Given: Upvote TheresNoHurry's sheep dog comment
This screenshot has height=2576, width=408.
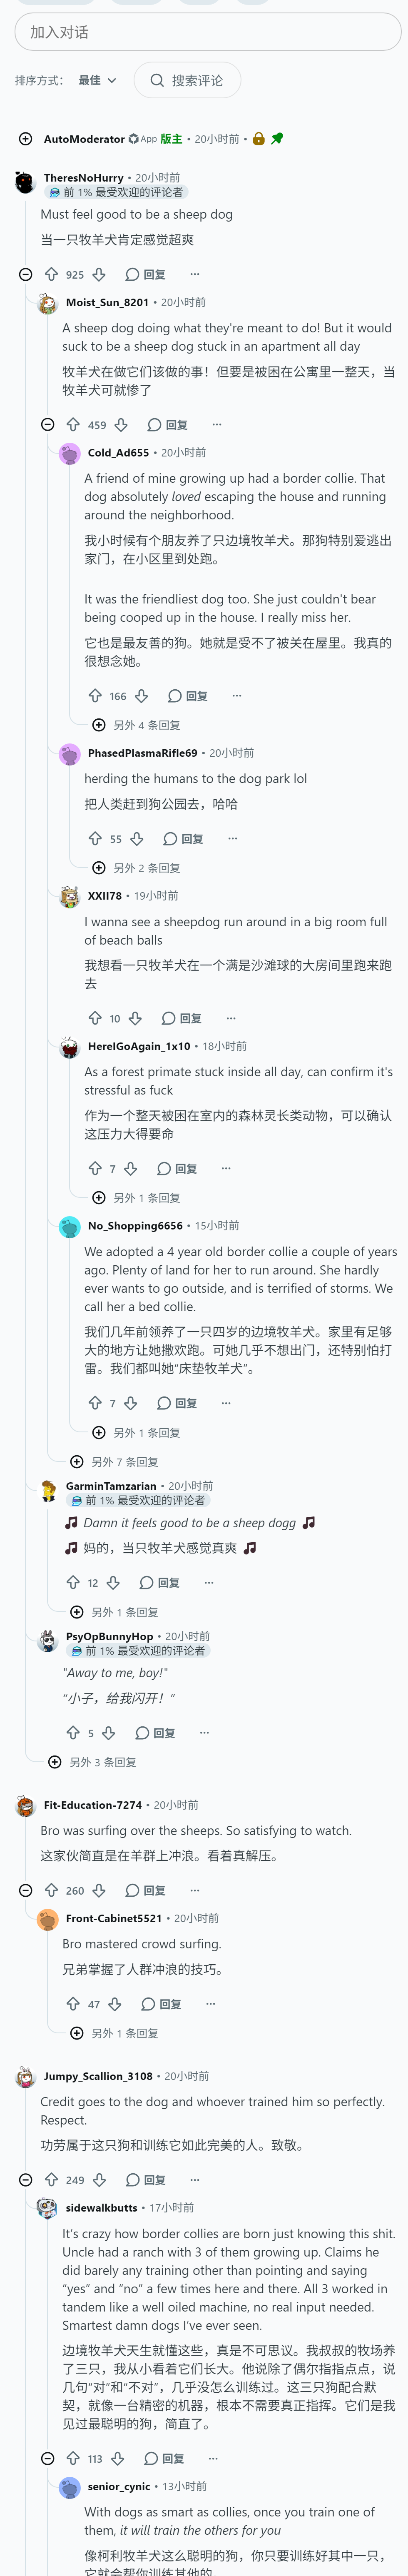Looking at the screenshot, I should (x=51, y=274).
